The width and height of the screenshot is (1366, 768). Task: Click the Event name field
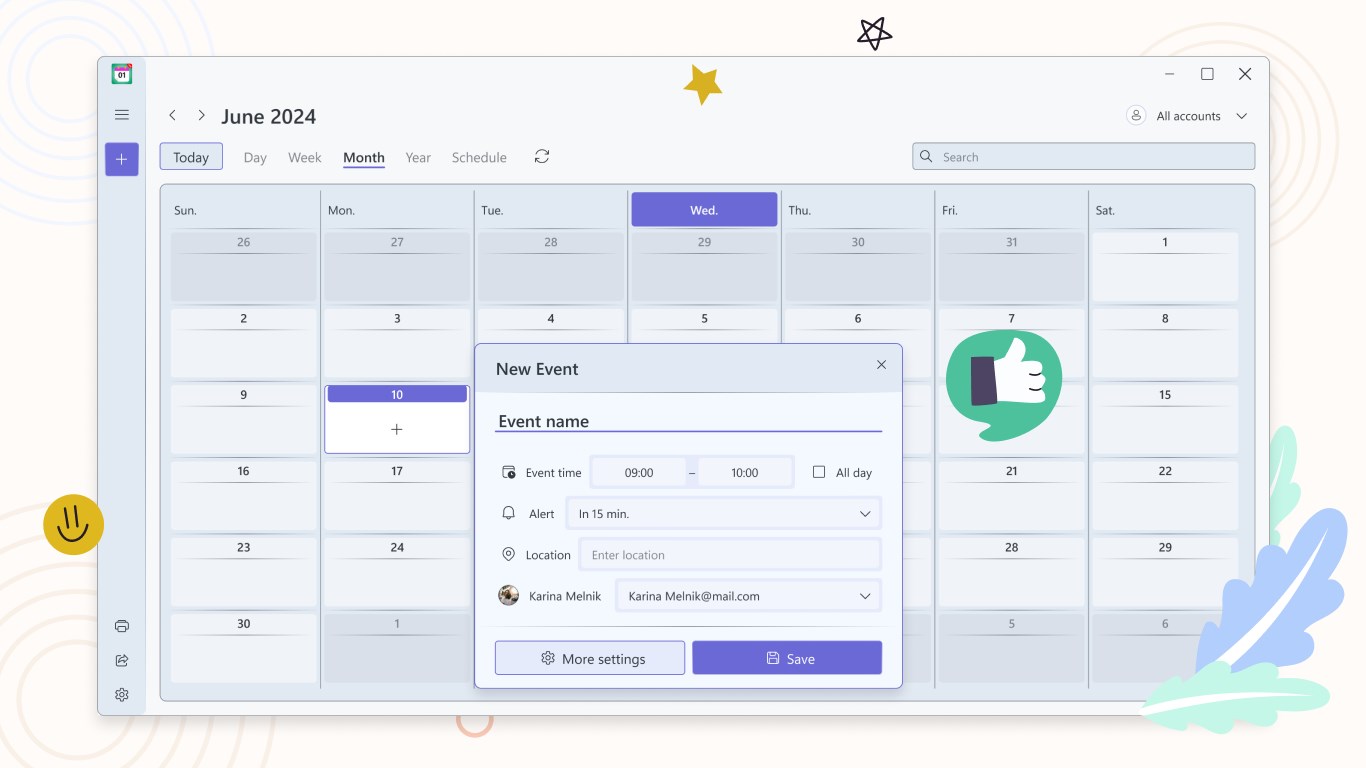click(x=688, y=421)
